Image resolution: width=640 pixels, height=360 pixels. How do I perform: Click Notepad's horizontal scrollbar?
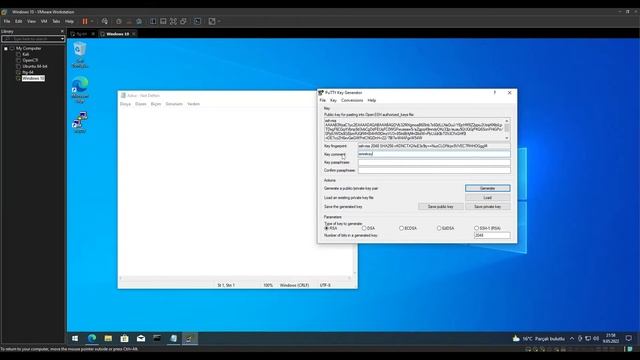[235, 278]
